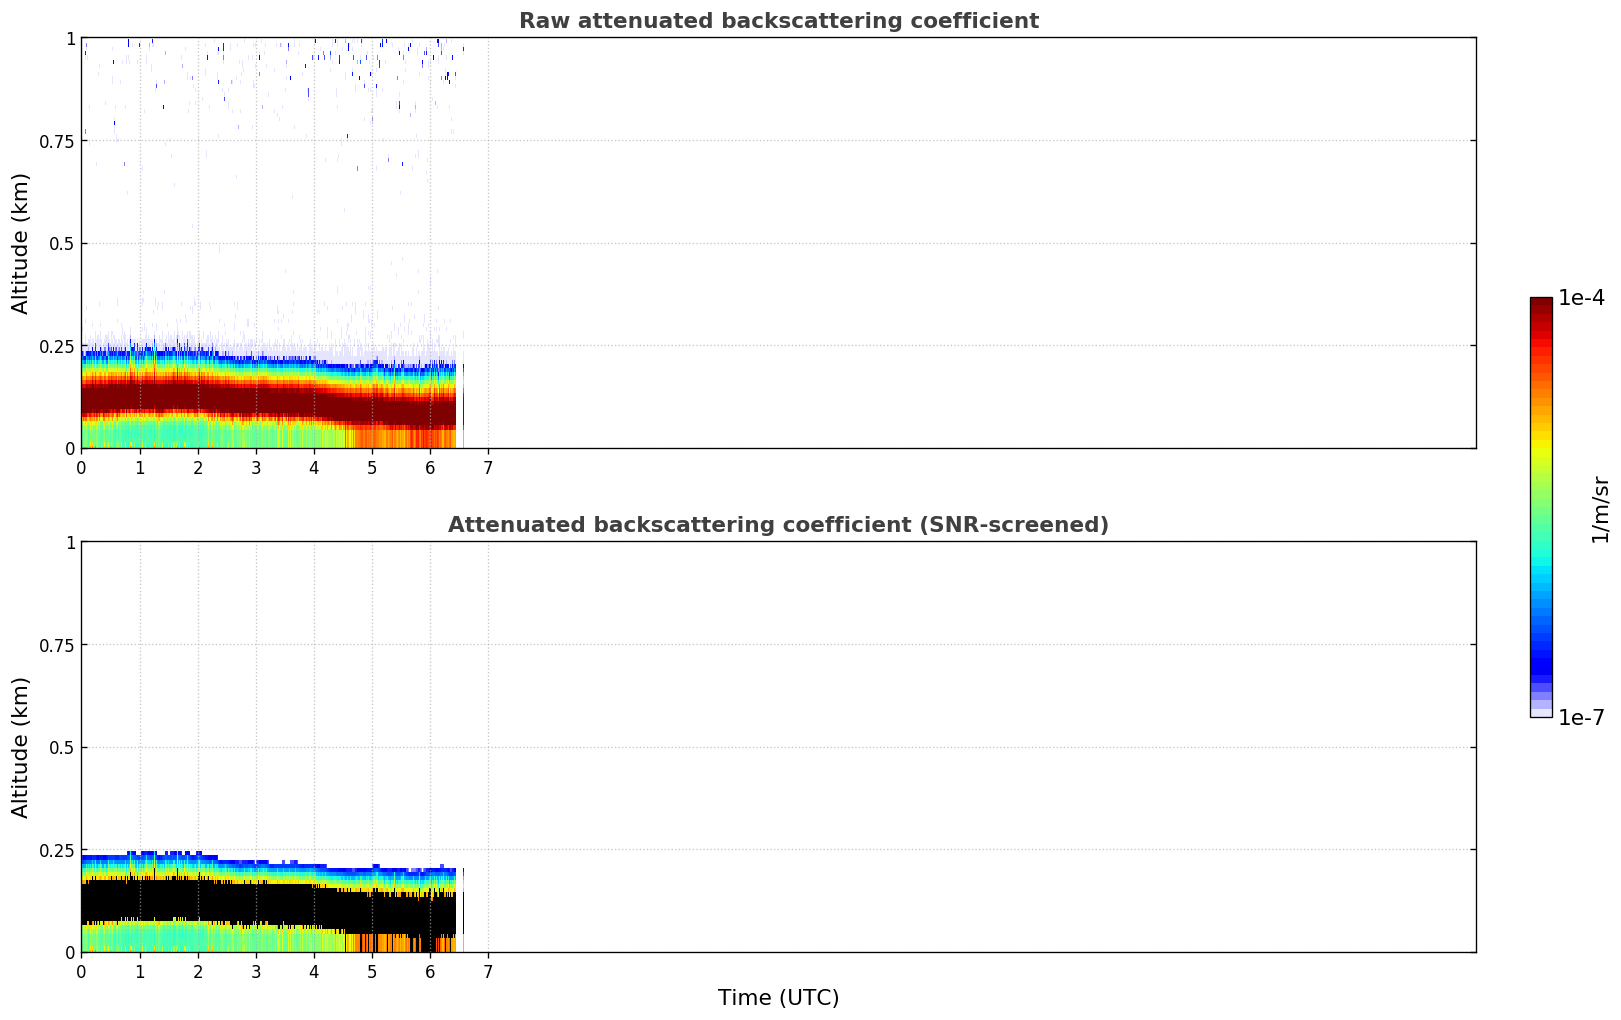Click the '4' time tick under raw plot

(314, 467)
